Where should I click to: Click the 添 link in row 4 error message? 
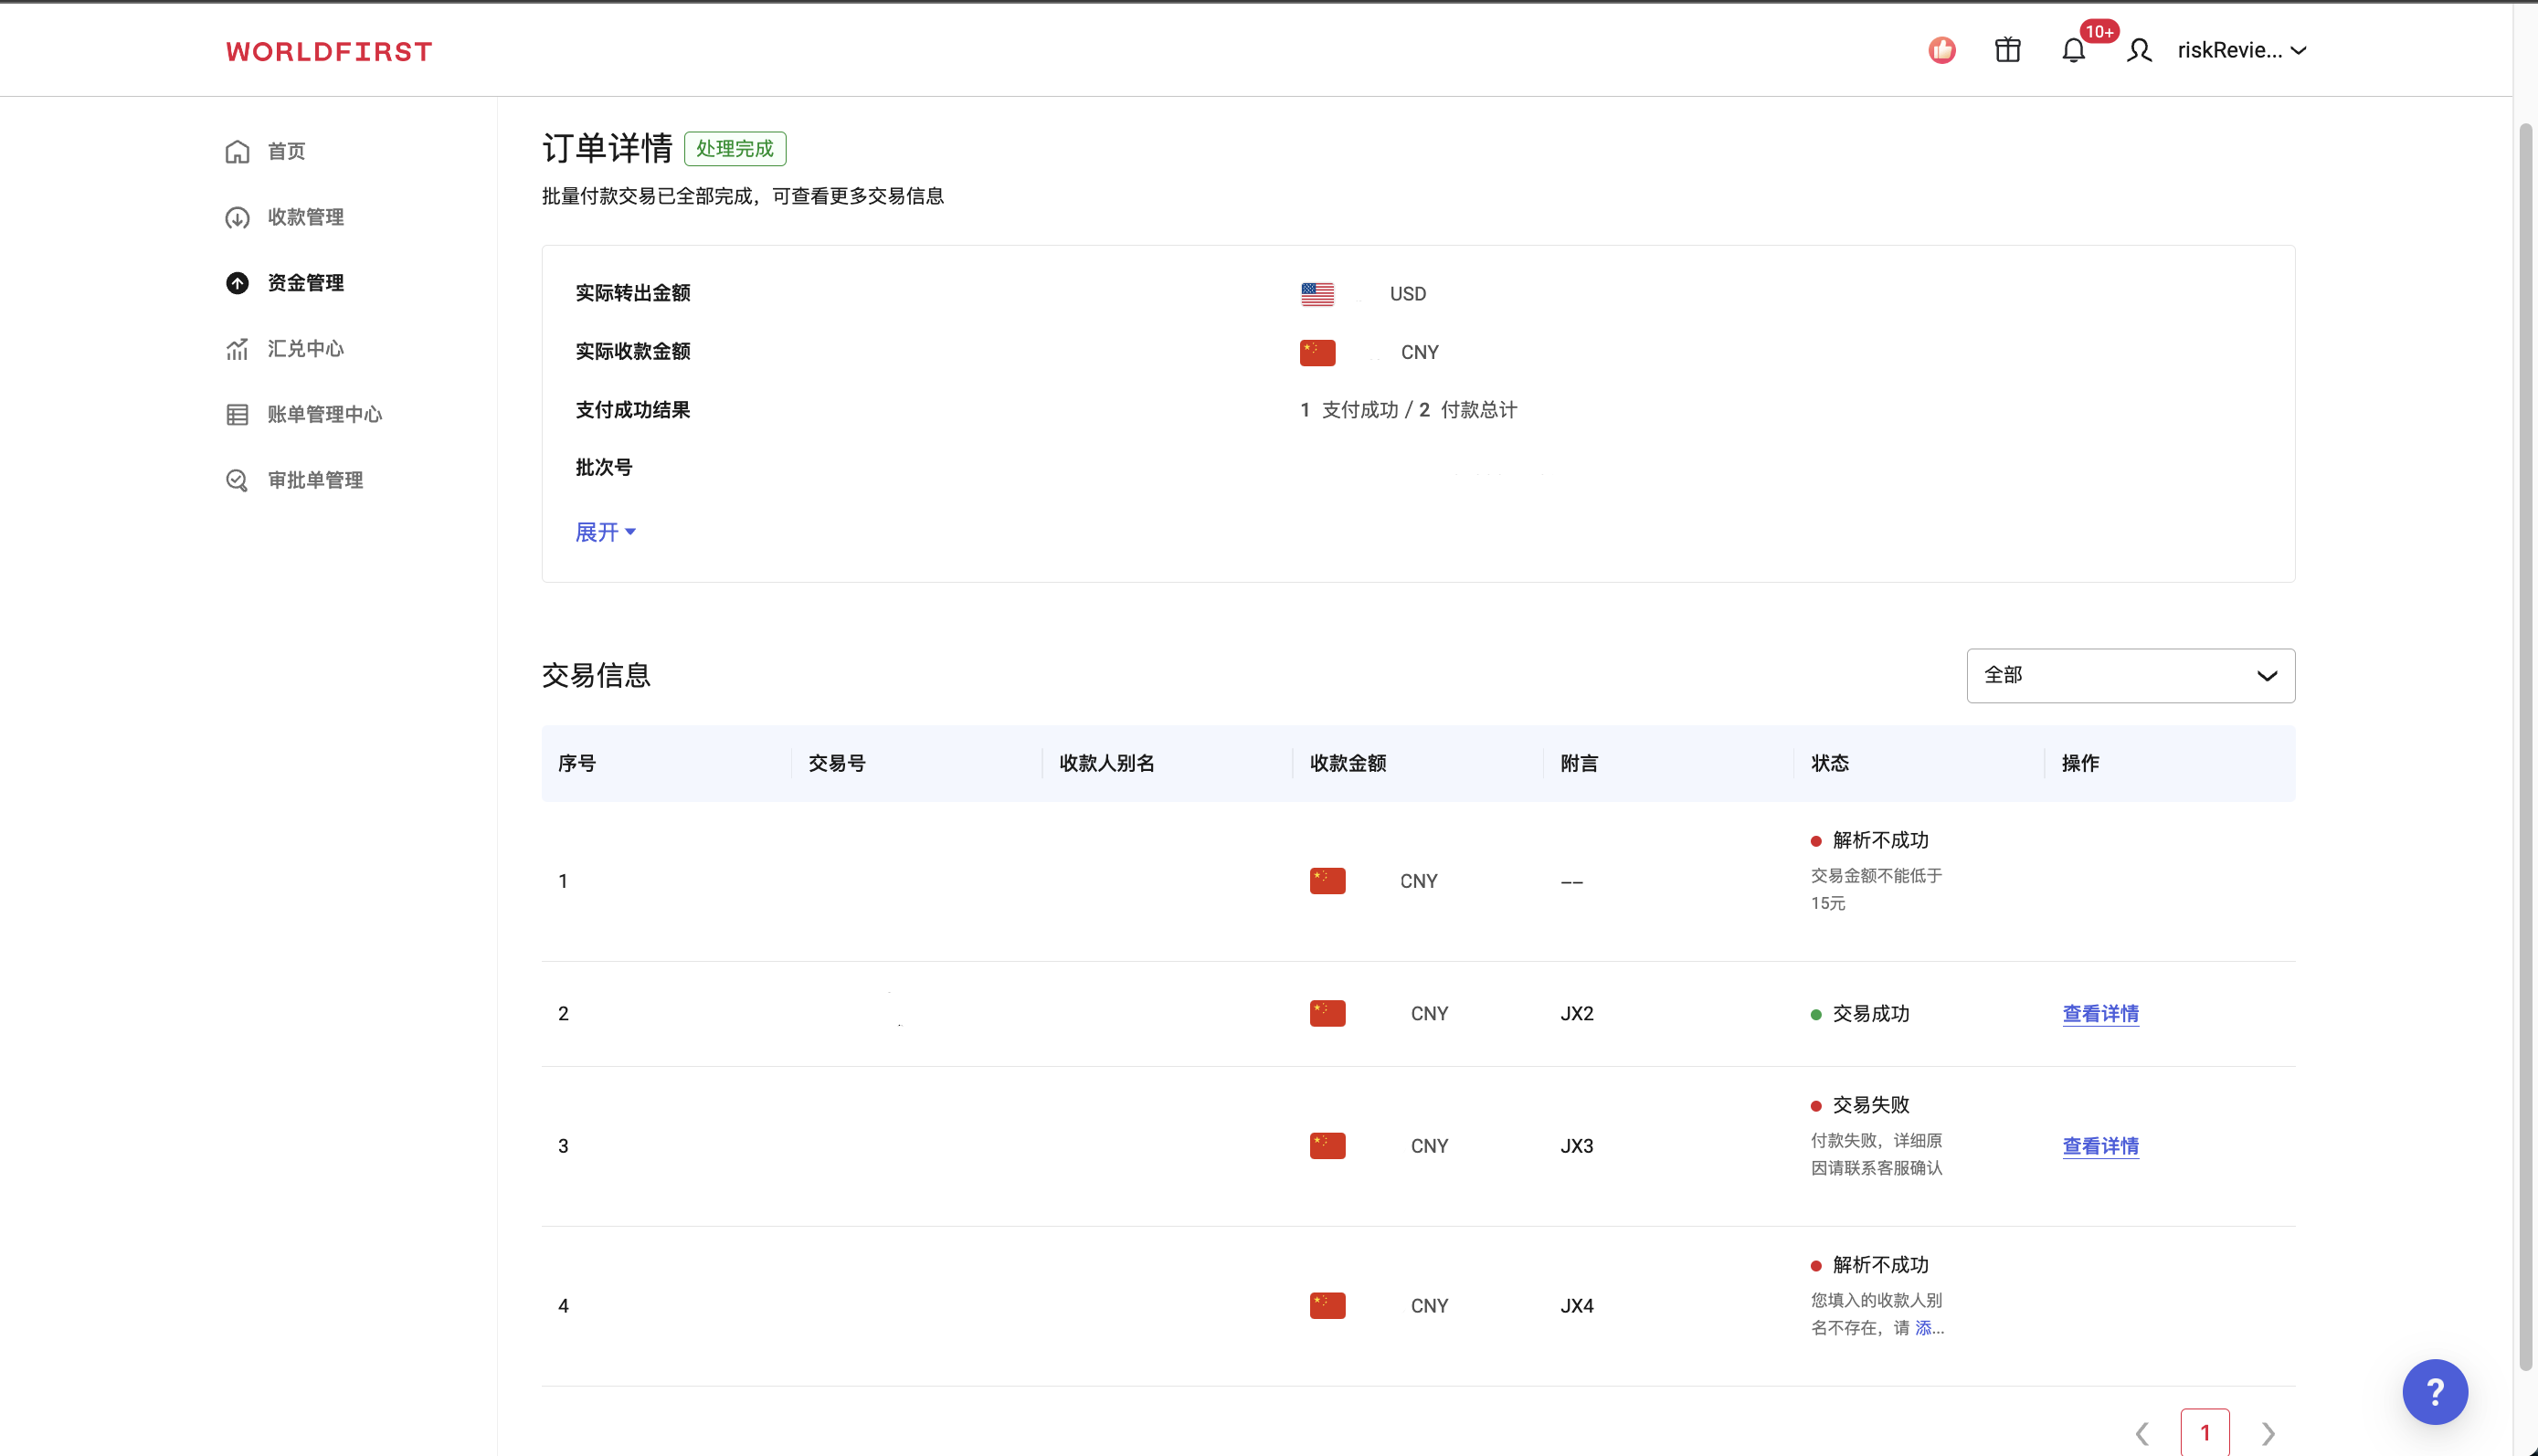point(1923,1327)
